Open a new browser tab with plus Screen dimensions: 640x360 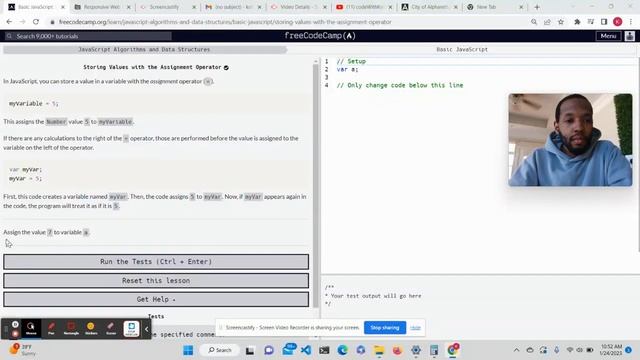(x=537, y=7)
